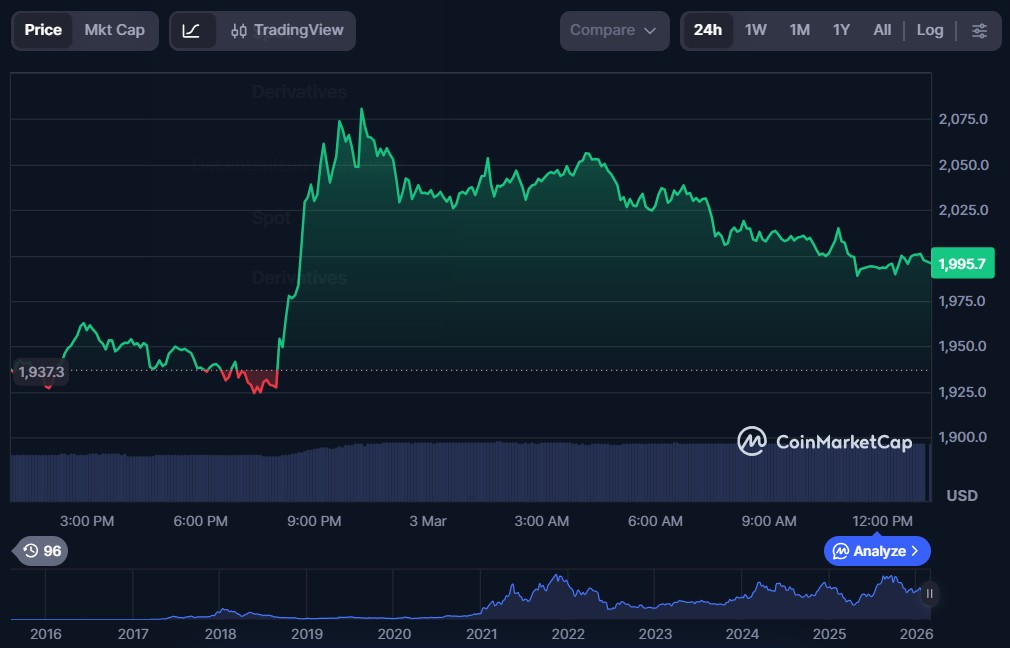The height and width of the screenshot is (648, 1010).
Task: Switch to line chart view icon
Action: [x=192, y=31]
